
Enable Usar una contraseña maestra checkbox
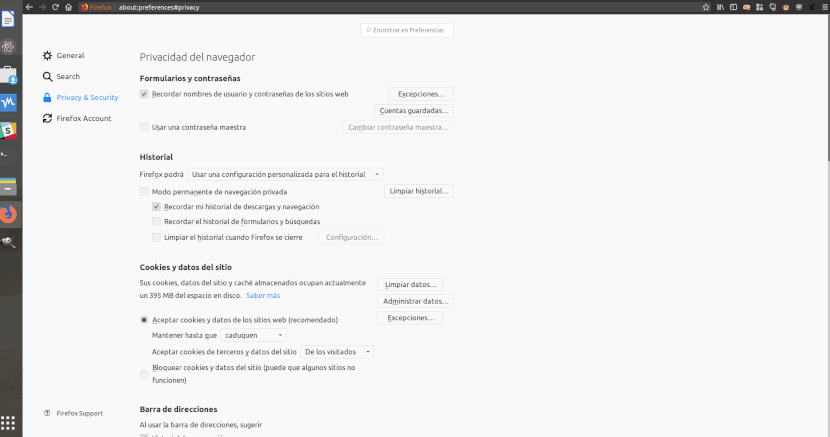pos(144,127)
